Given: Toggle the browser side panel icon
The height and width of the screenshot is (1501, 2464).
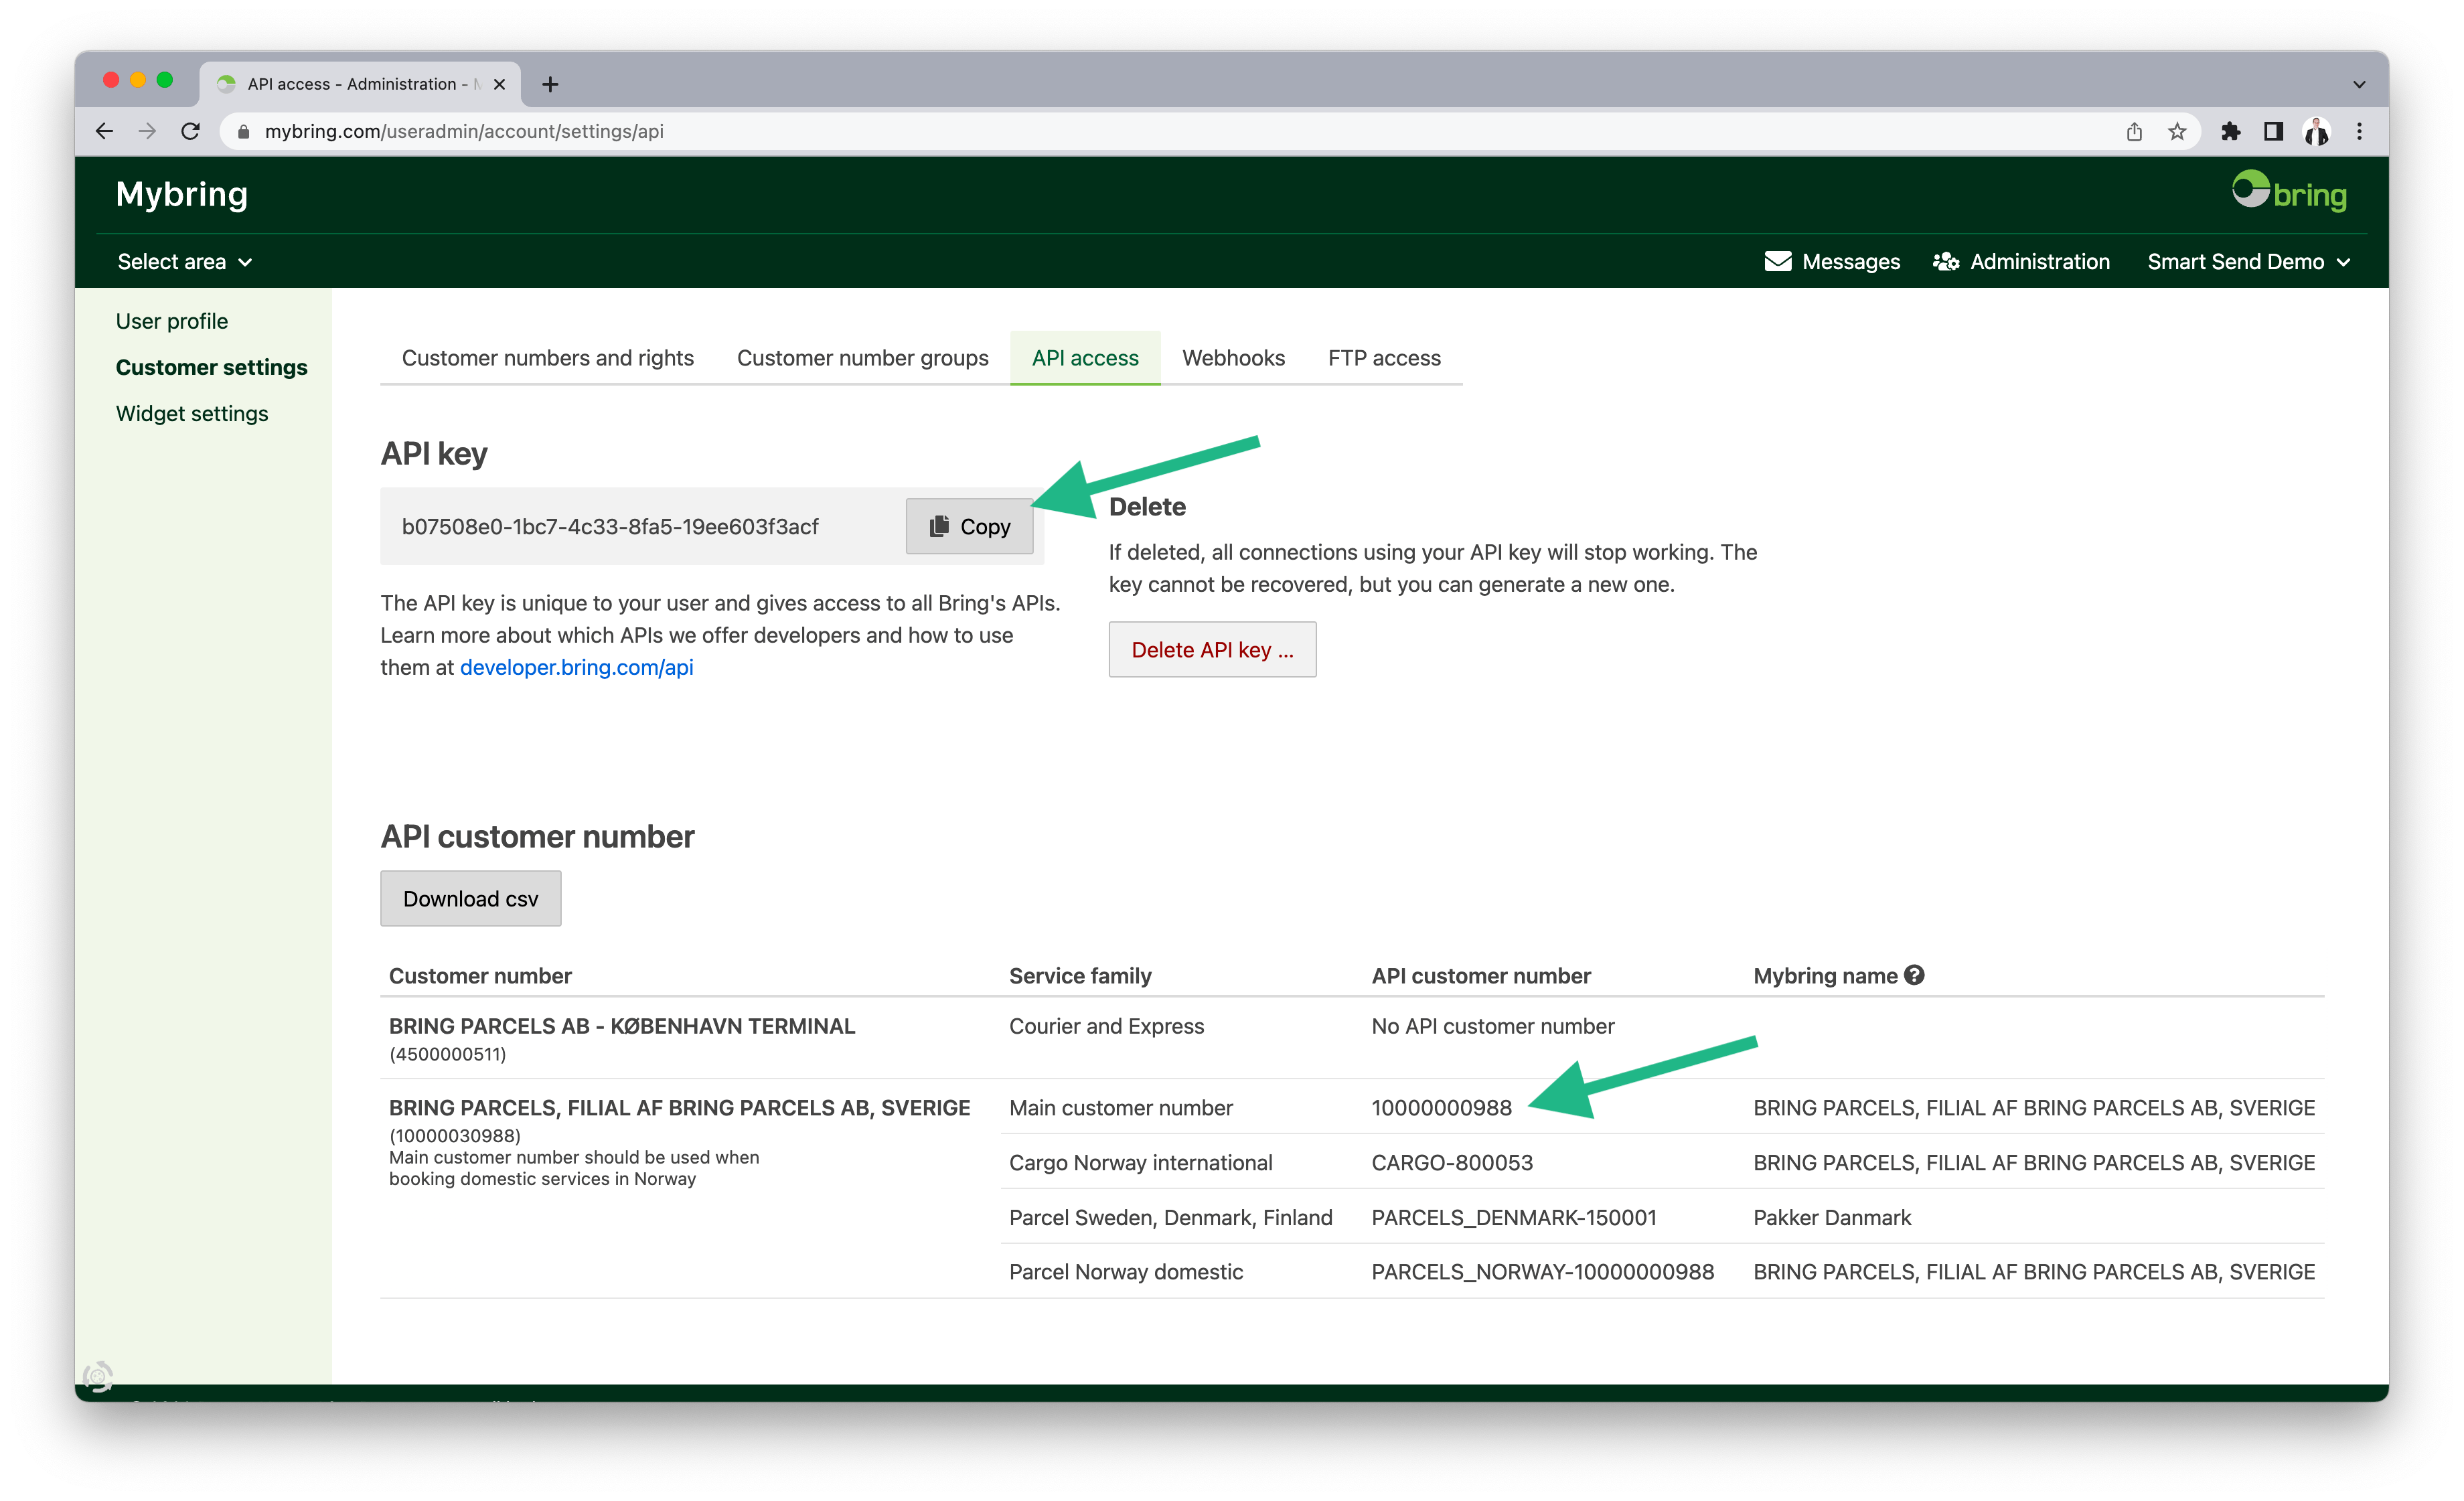Looking at the screenshot, I should pos(2273,131).
